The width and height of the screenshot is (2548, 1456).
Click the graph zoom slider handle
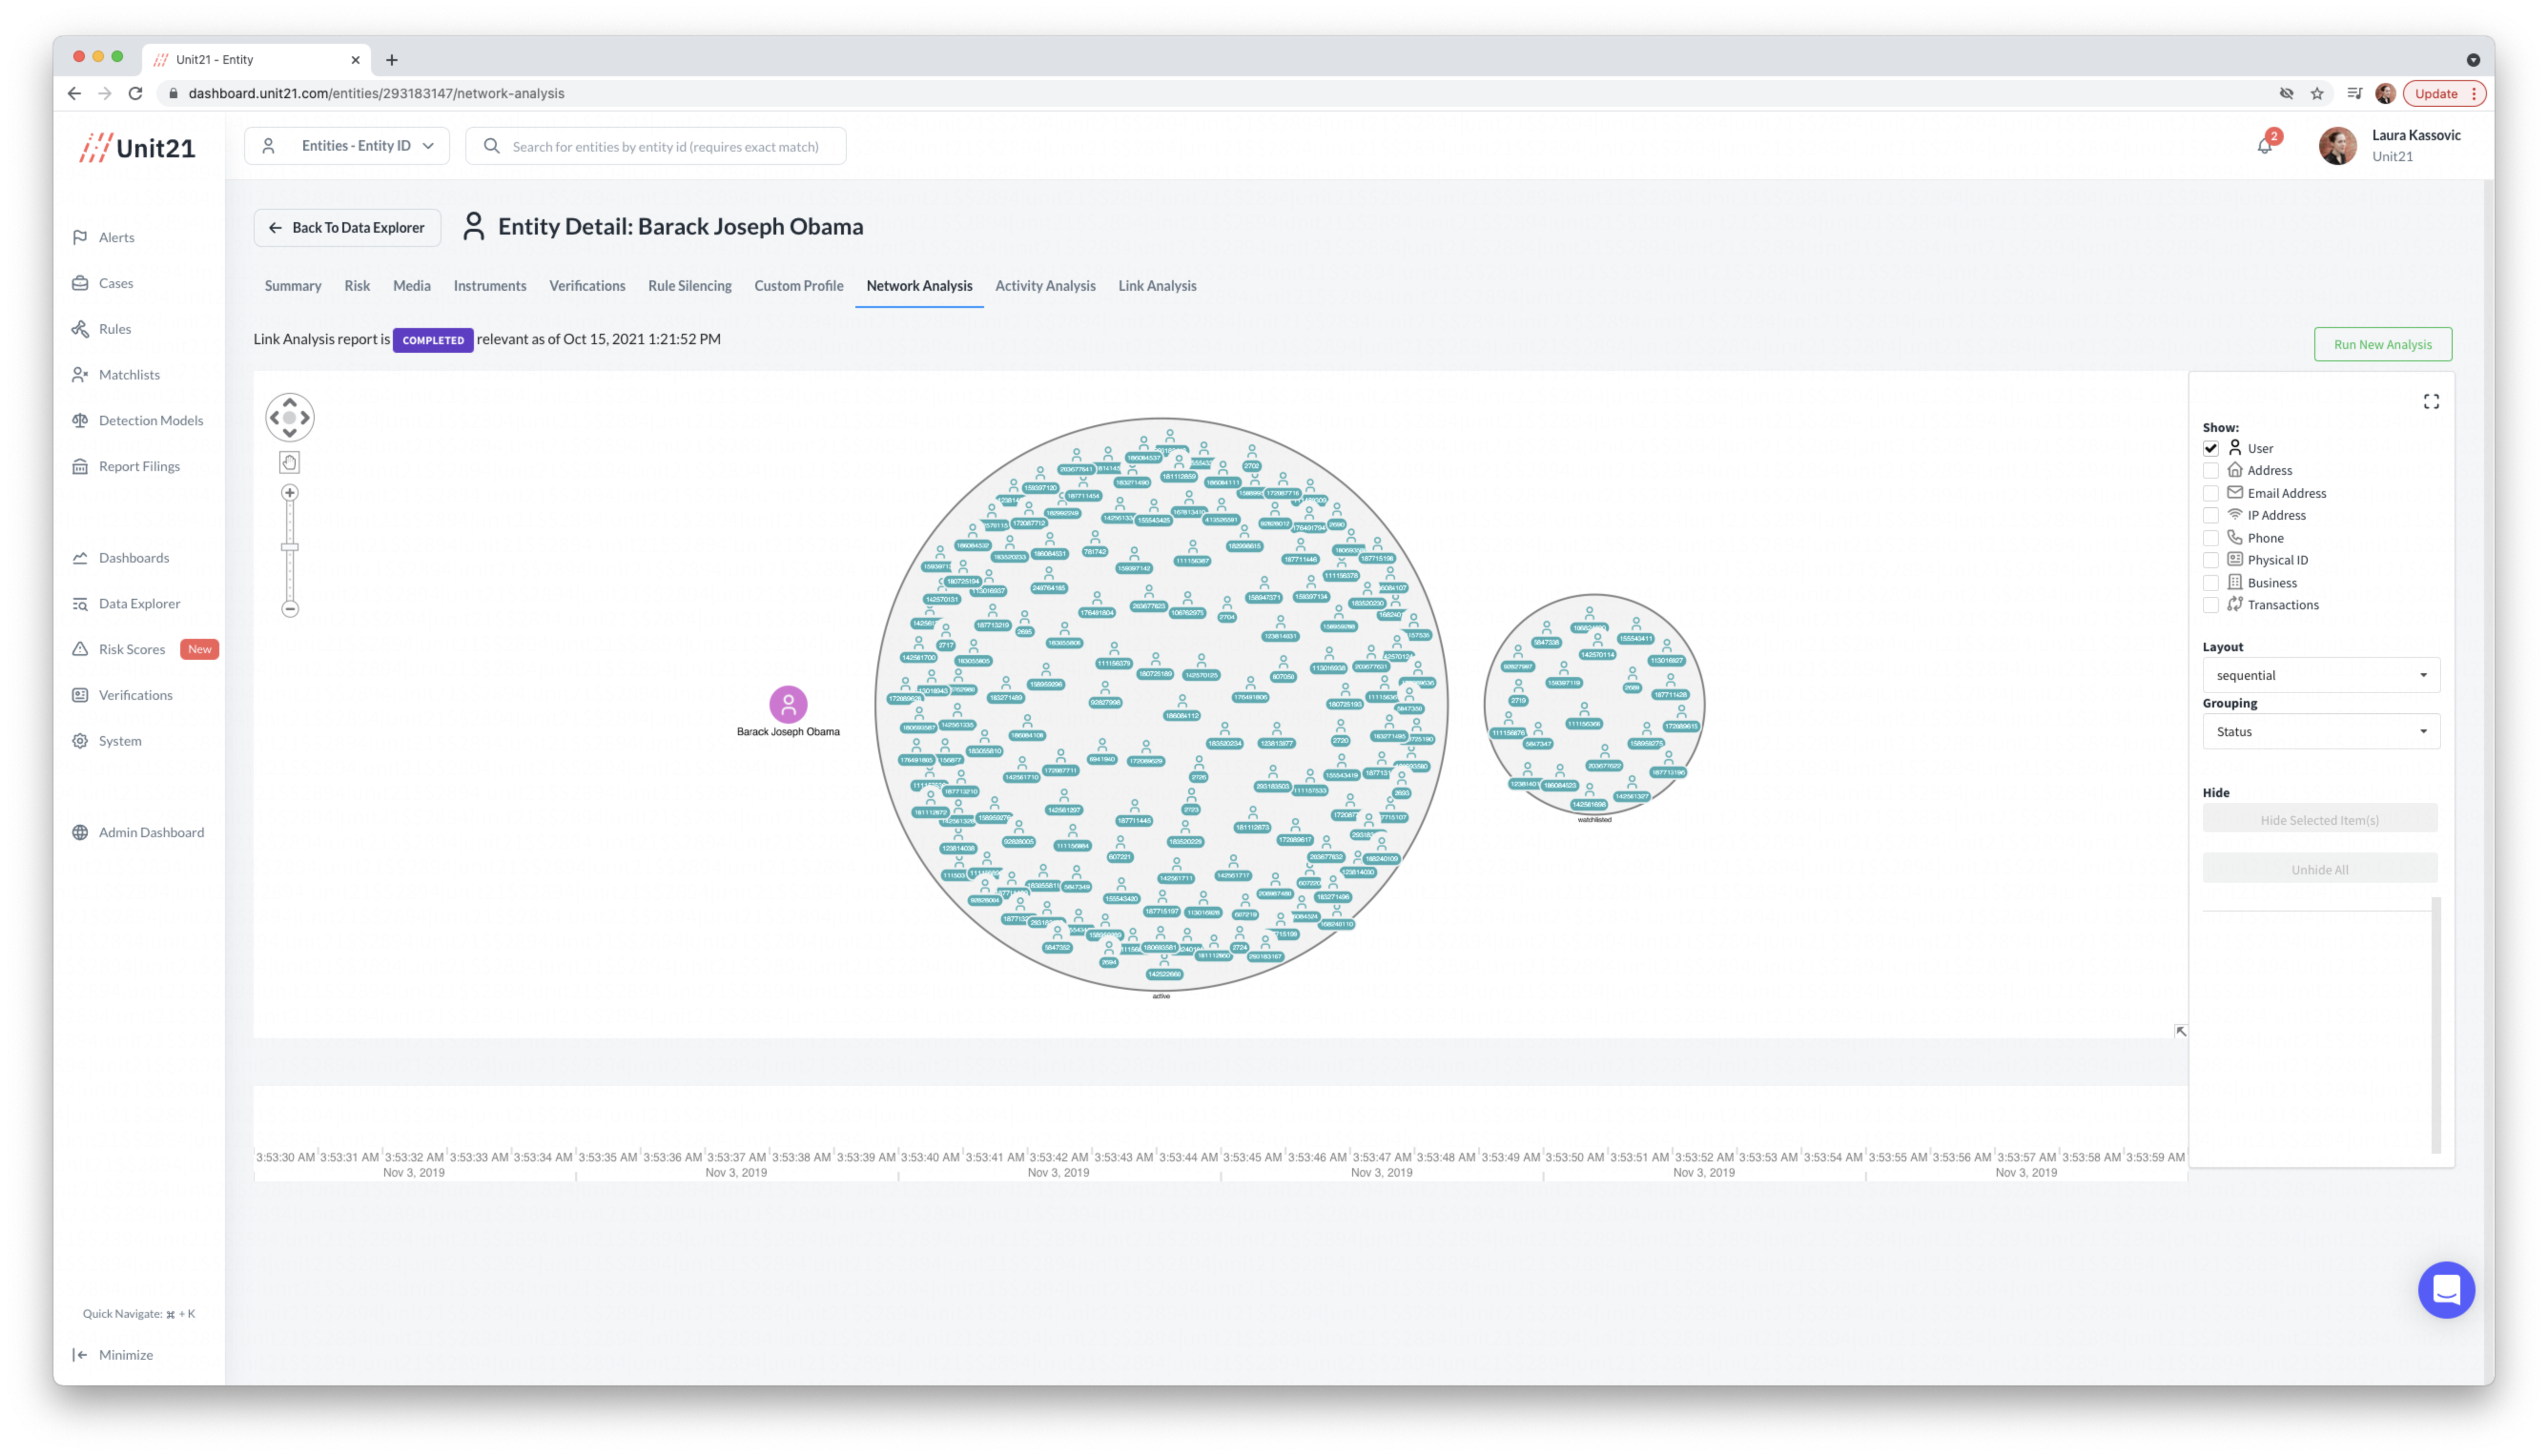tap(290, 547)
